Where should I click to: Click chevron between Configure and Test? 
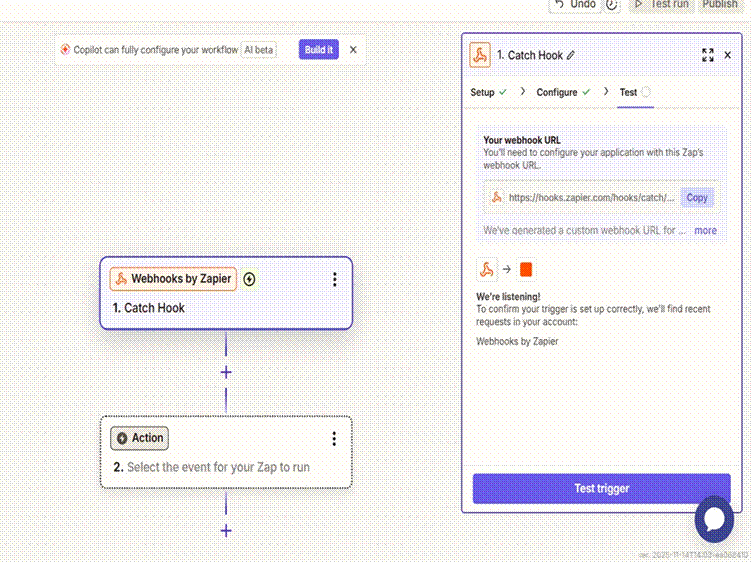pos(605,92)
